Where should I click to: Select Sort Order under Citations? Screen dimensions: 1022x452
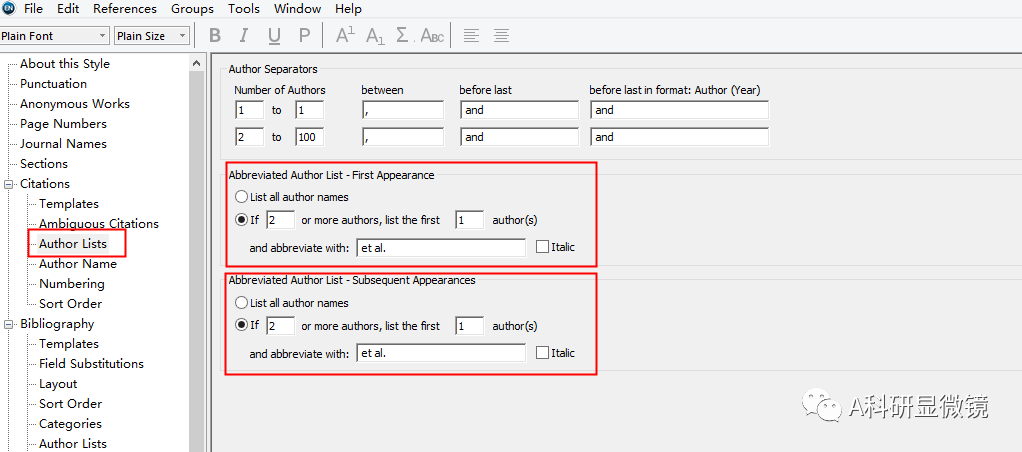tap(70, 304)
